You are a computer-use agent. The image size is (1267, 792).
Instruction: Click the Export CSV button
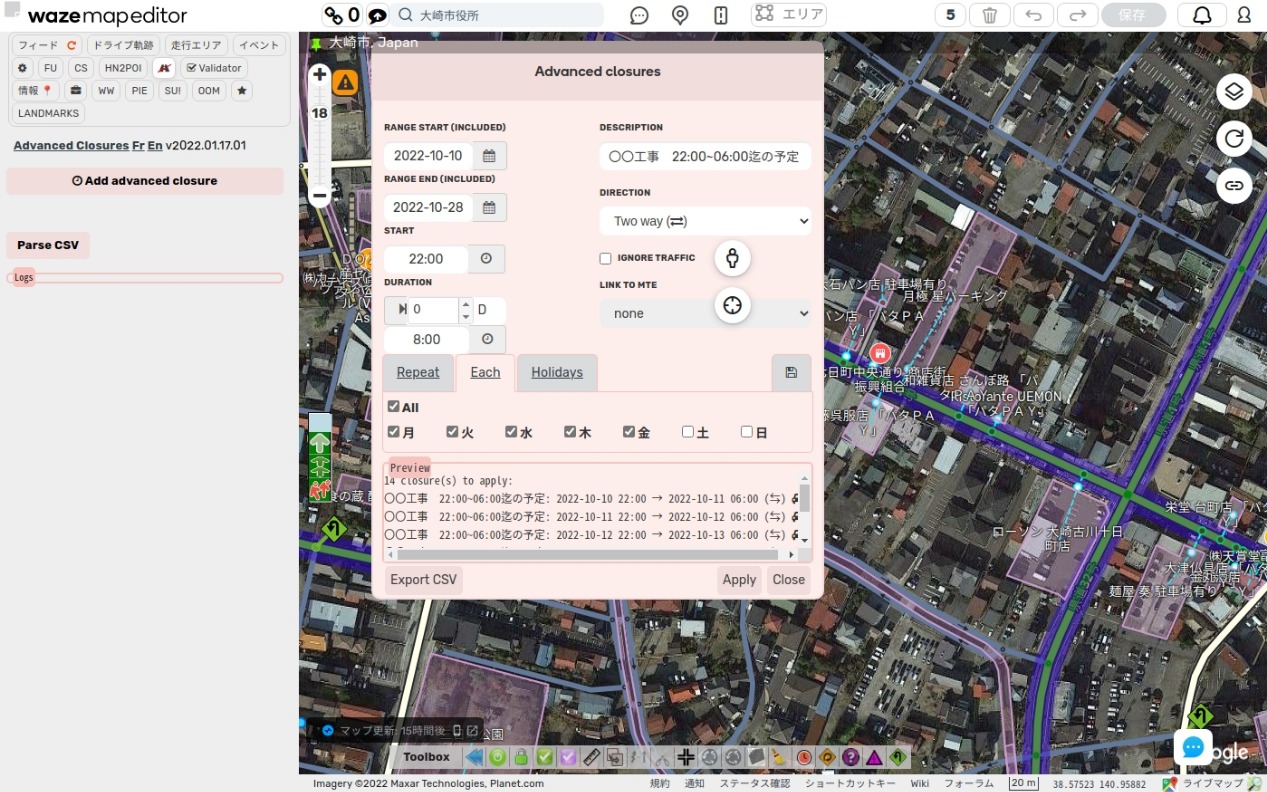click(424, 580)
